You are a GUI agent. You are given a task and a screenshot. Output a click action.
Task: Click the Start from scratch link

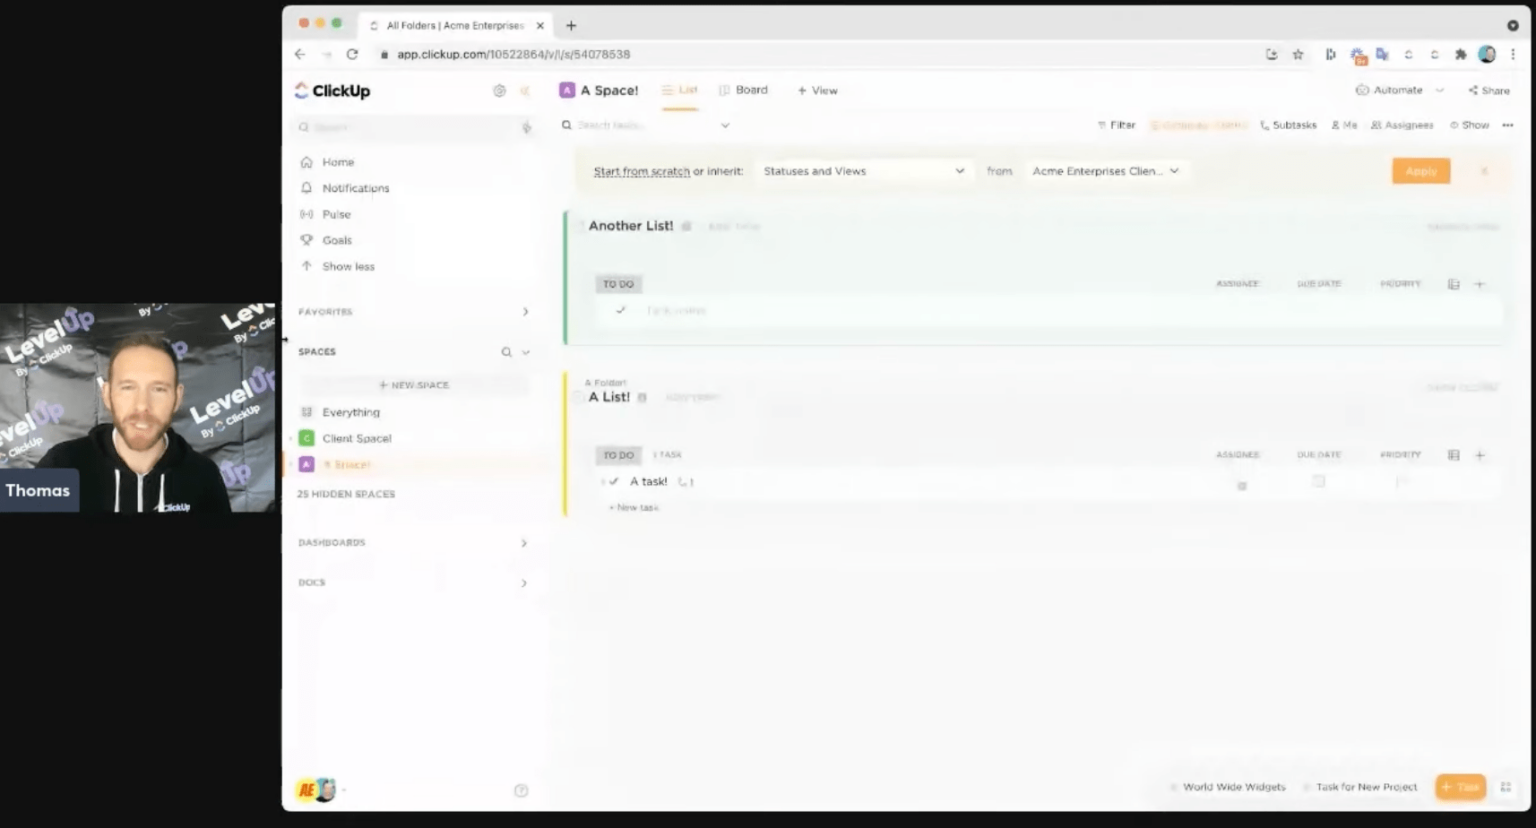coord(641,171)
